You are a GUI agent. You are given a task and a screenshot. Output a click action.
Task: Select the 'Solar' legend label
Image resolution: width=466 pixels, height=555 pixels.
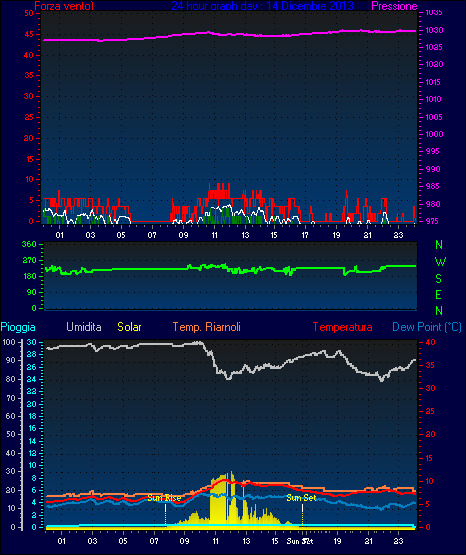[129, 327]
